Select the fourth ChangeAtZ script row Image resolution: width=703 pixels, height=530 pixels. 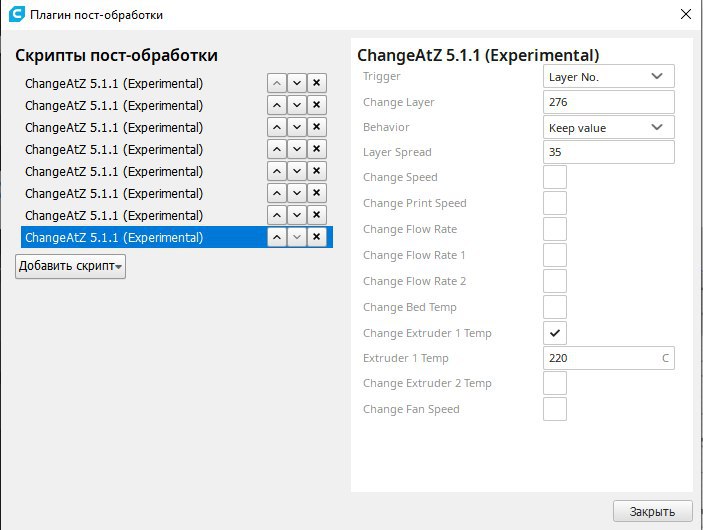point(177,149)
